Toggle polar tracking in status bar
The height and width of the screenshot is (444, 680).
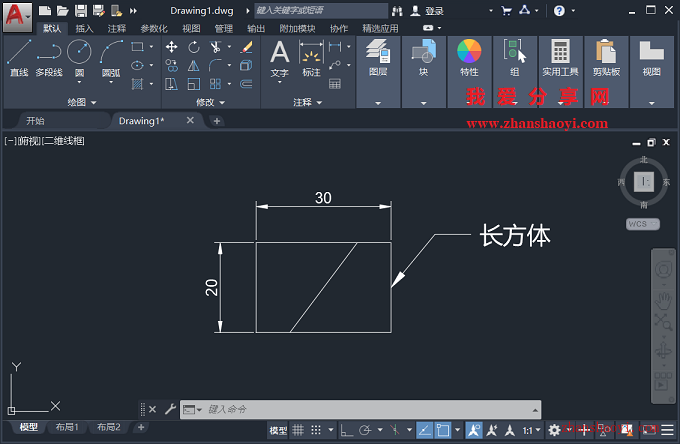365,430
